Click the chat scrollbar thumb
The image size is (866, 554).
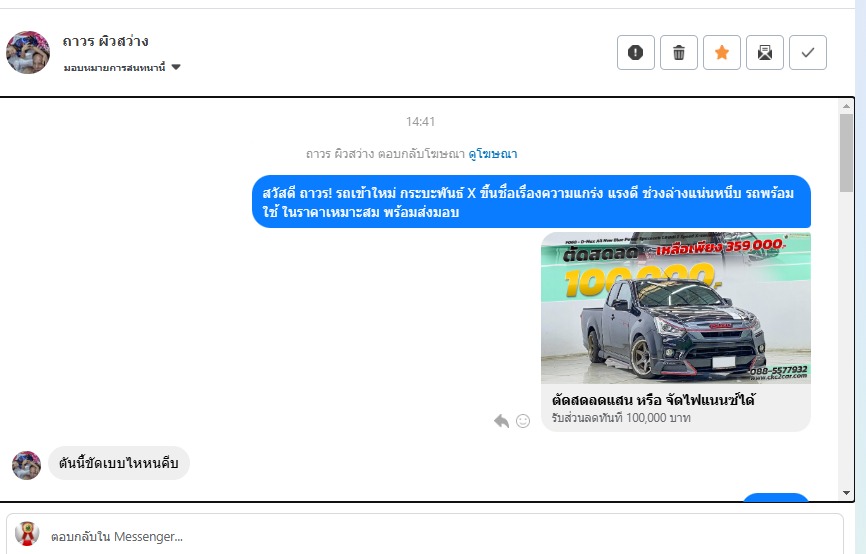[x=846, y=150]
